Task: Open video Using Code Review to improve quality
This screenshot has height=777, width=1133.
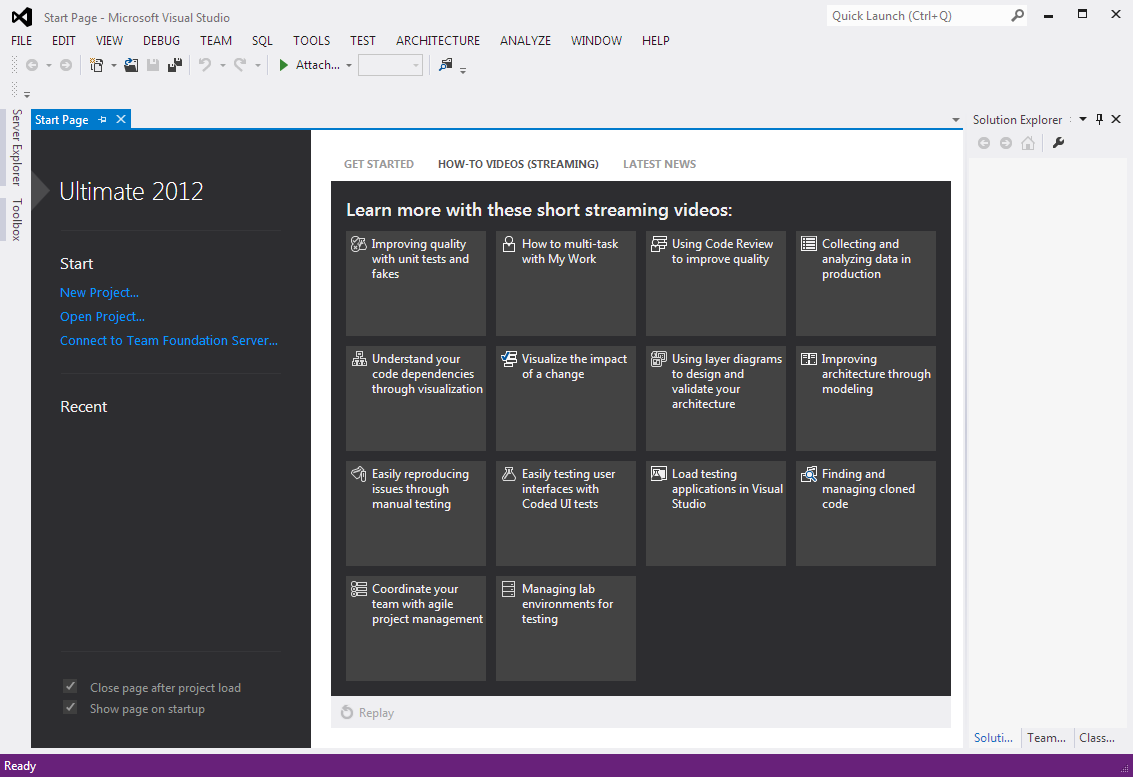Action: coord(715,283)
